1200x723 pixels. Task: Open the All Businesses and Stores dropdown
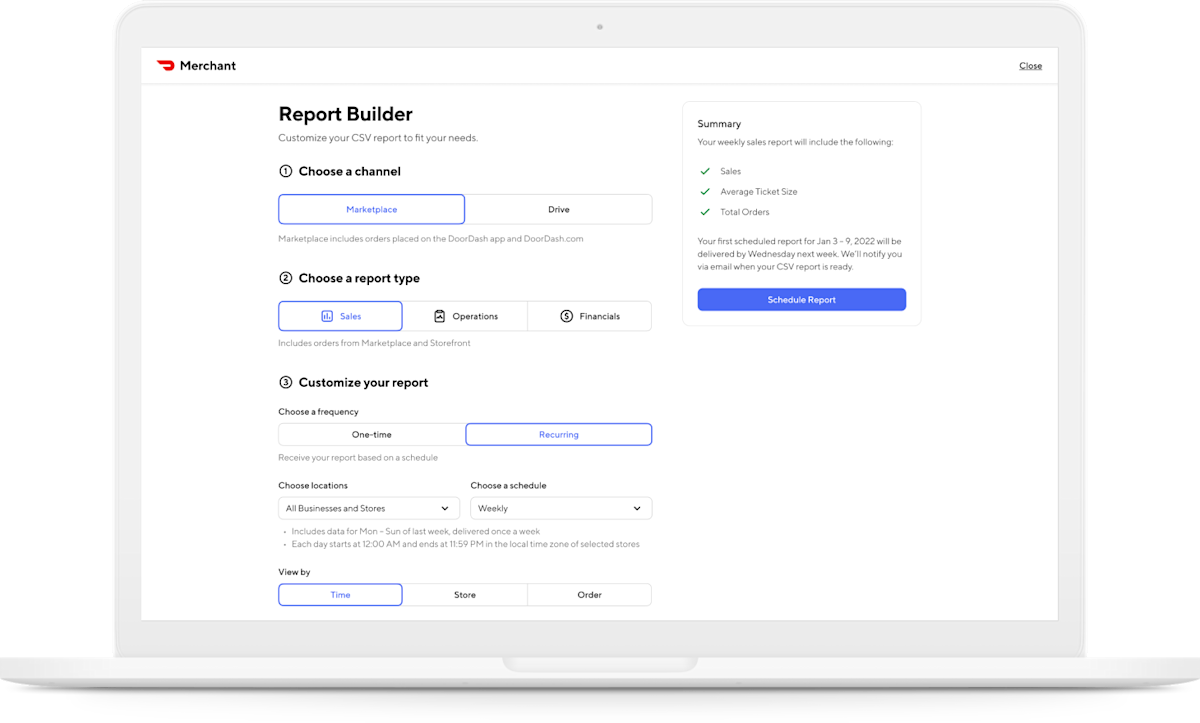click(x=369, y=508)
